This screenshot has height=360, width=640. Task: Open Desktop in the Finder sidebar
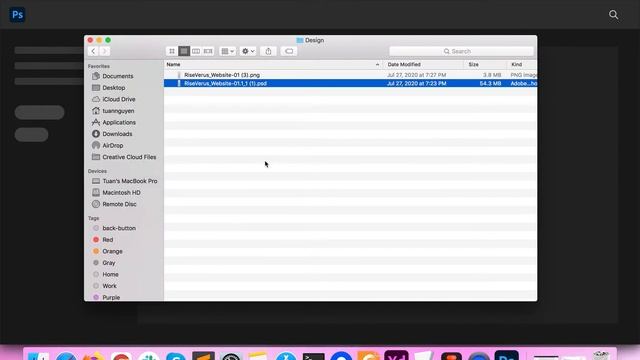pyautogui.click(x=114, y=88)
